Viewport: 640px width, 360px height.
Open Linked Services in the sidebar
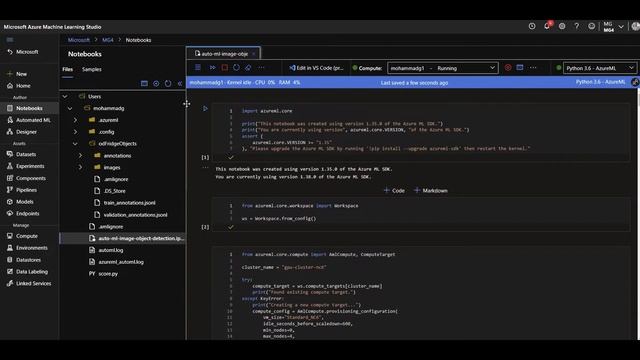[x=29, y=283]
